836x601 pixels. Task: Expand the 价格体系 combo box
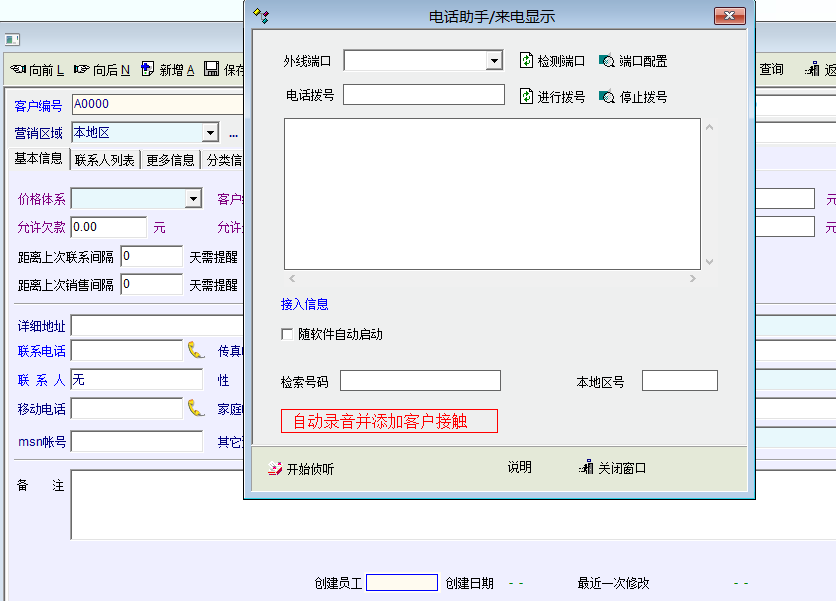(194, 199)
